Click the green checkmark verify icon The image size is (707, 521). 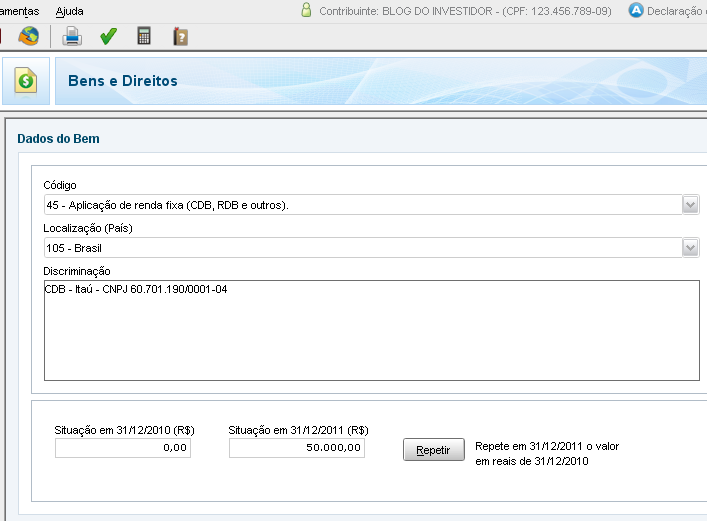tap(108, 36)
